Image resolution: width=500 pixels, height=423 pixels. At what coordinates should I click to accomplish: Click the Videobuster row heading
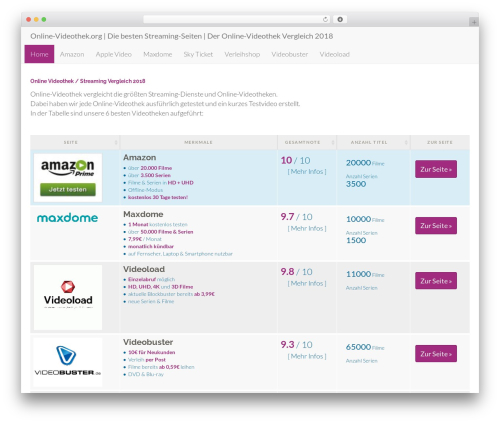148,342
